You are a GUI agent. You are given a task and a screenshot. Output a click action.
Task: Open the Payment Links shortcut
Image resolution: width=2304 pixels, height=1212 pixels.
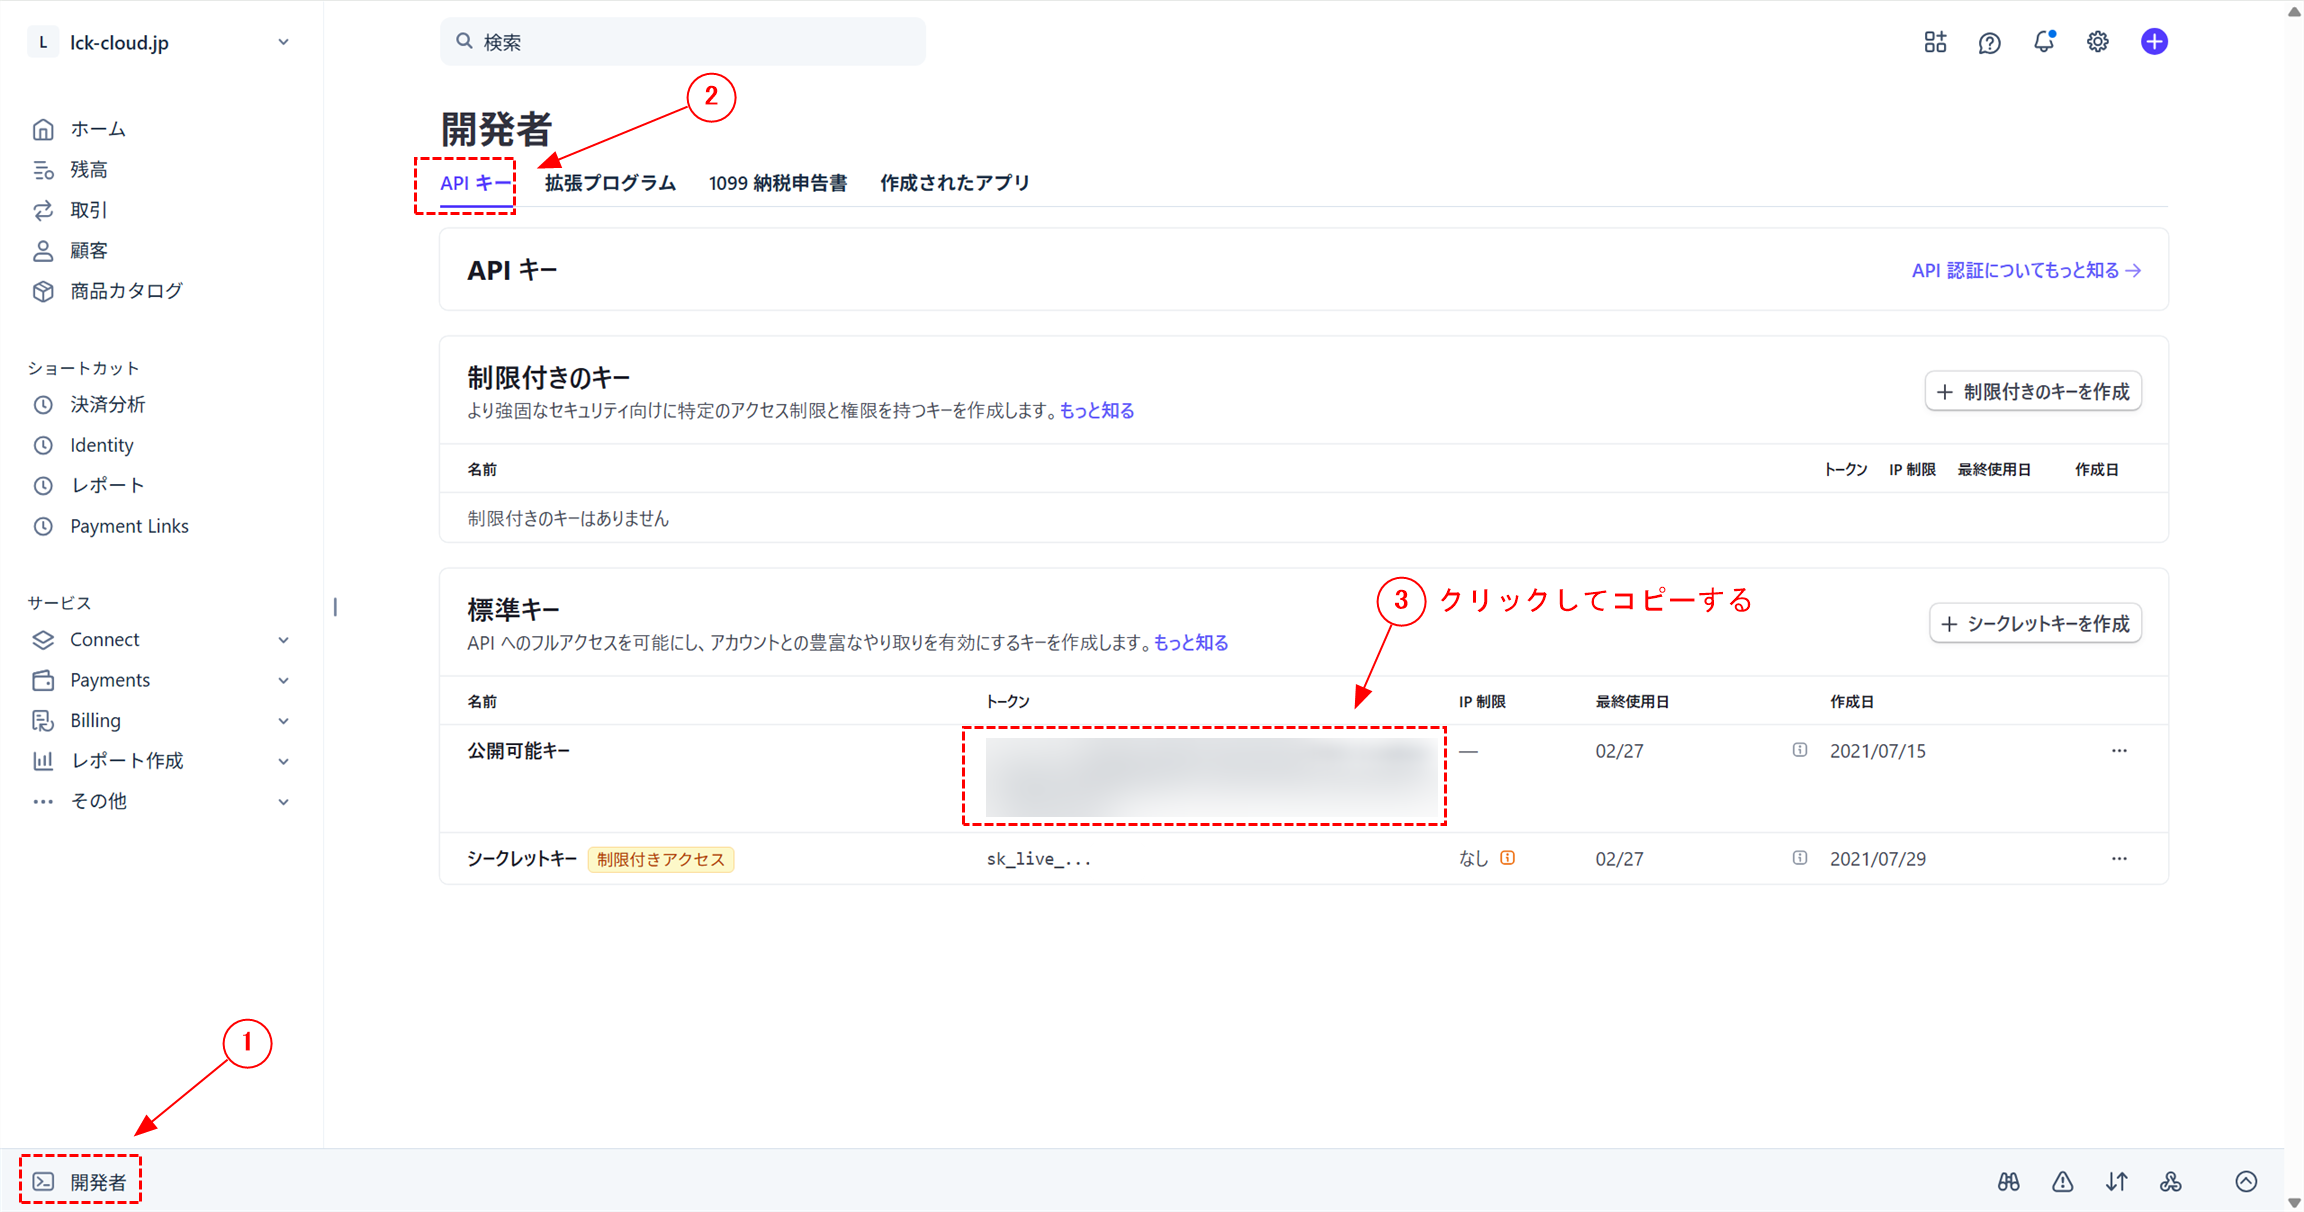click(110, 526)
